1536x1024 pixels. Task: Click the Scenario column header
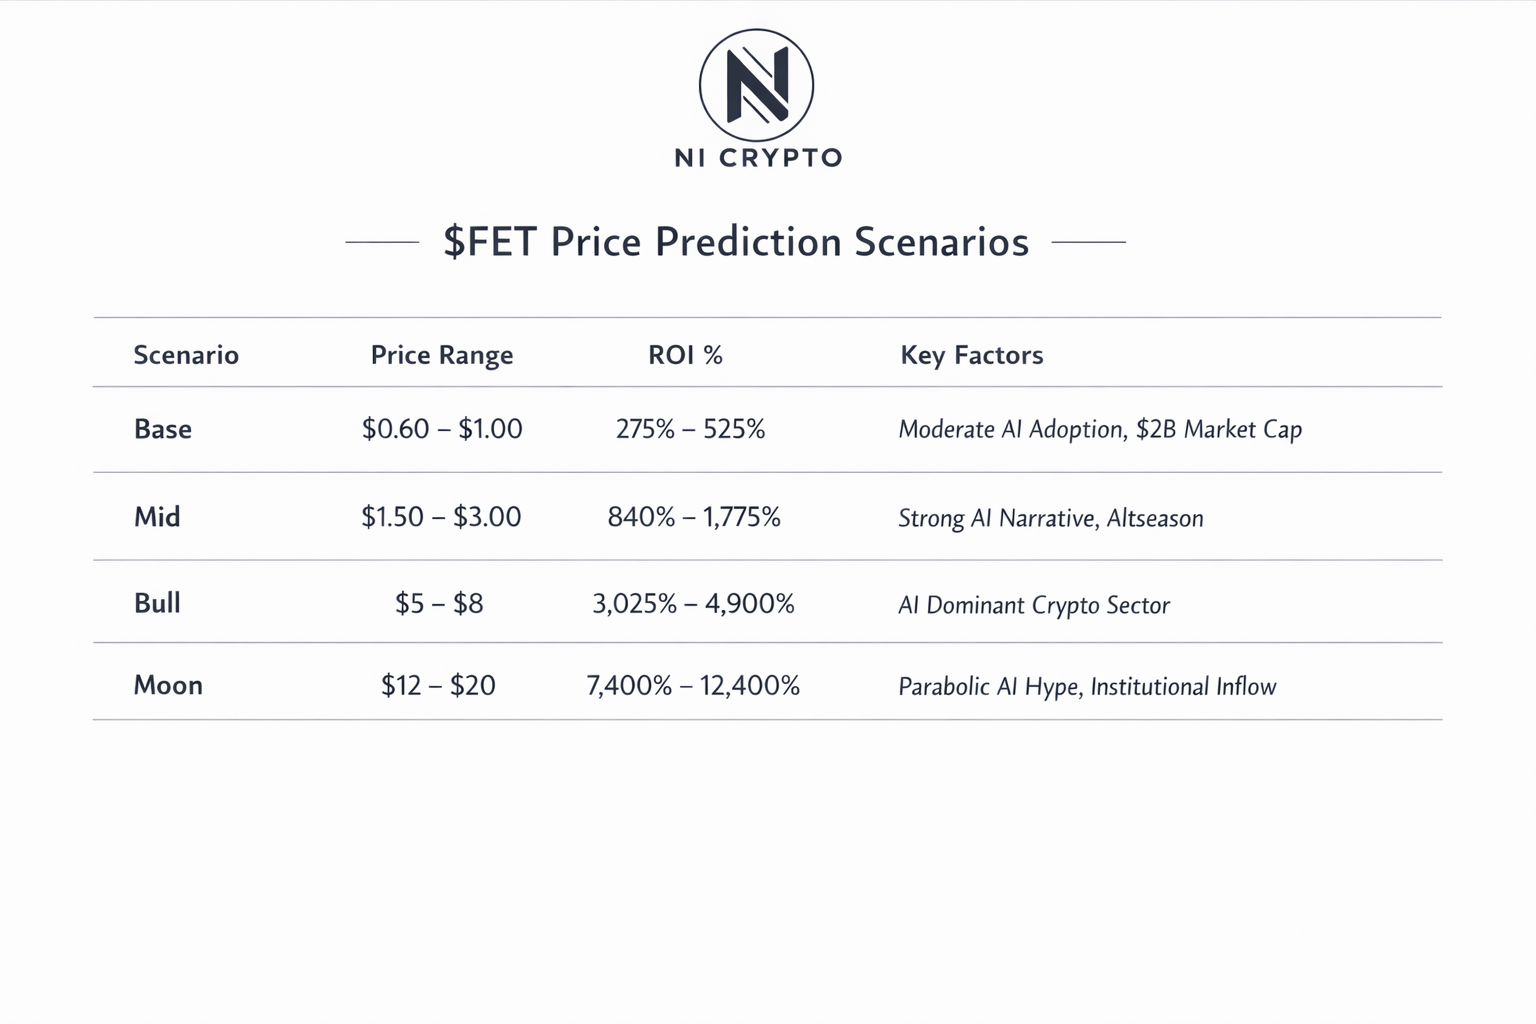pyautogui.click(x=186, y=355)
